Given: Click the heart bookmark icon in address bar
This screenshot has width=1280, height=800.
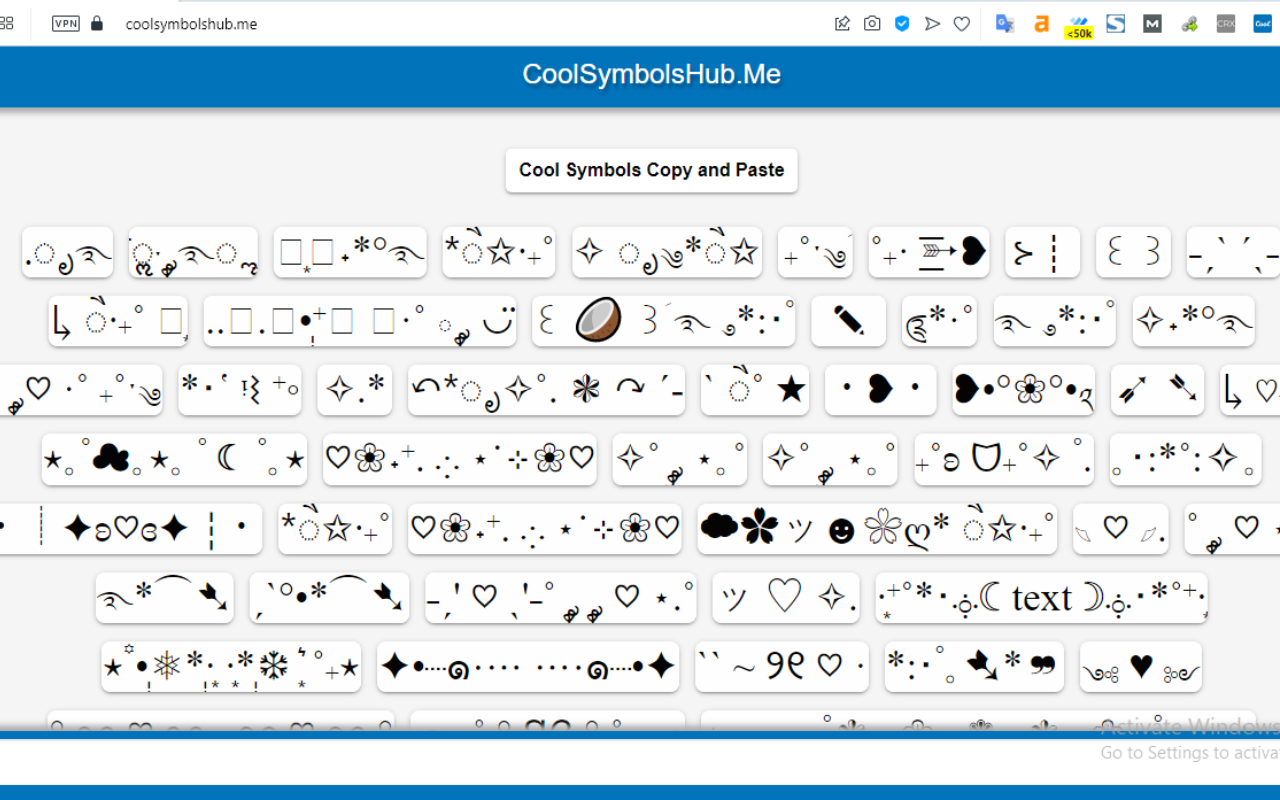Looking at the screenshot, I should pyautogui.click(x=962, y=23).
